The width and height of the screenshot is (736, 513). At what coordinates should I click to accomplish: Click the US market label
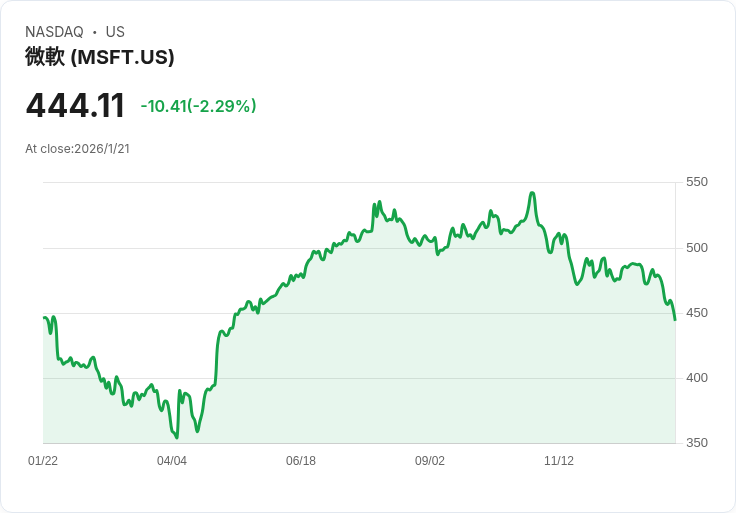pos(115,32)
